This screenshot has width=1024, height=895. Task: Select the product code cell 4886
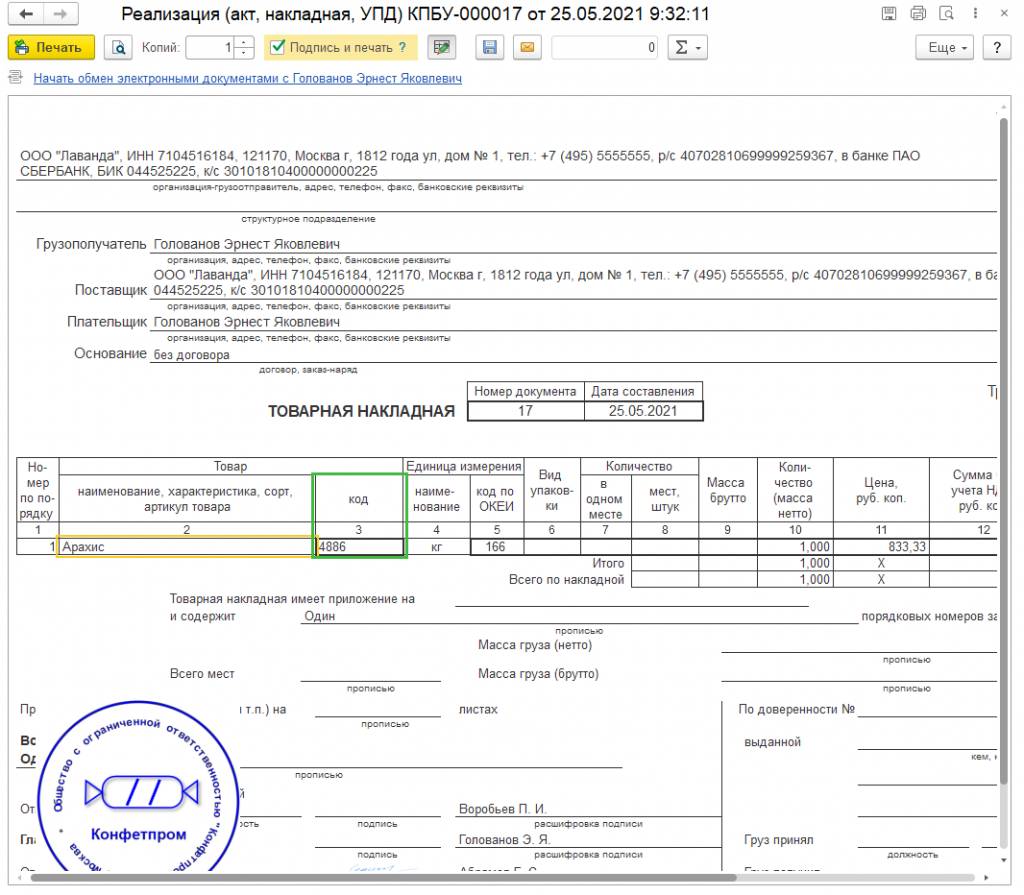[x=360, y=547]
